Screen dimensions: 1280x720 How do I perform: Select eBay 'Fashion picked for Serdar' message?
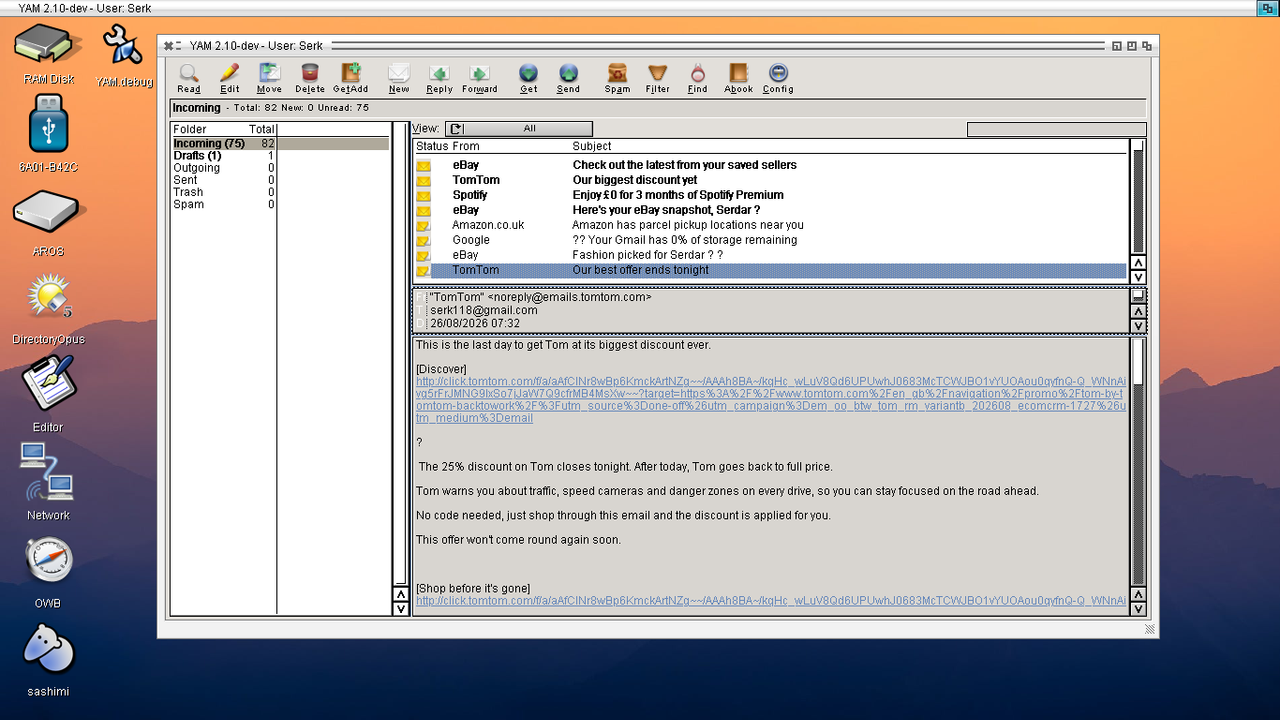point(771,255)
